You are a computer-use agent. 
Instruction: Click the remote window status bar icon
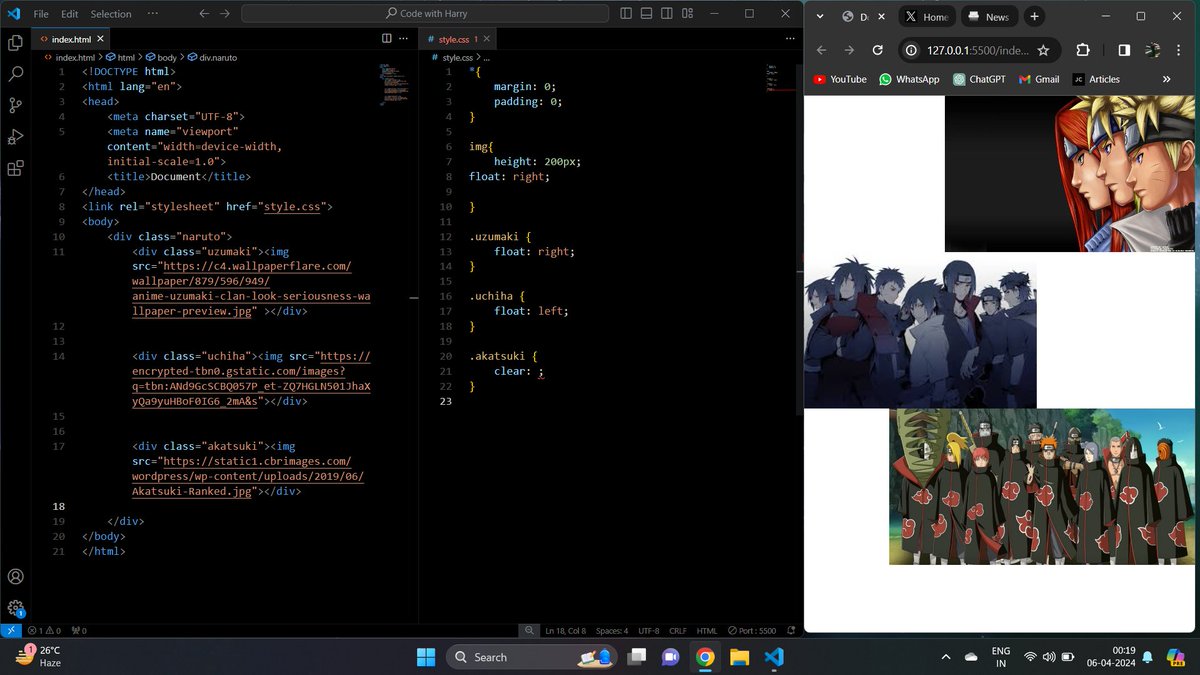pos(10,631)
